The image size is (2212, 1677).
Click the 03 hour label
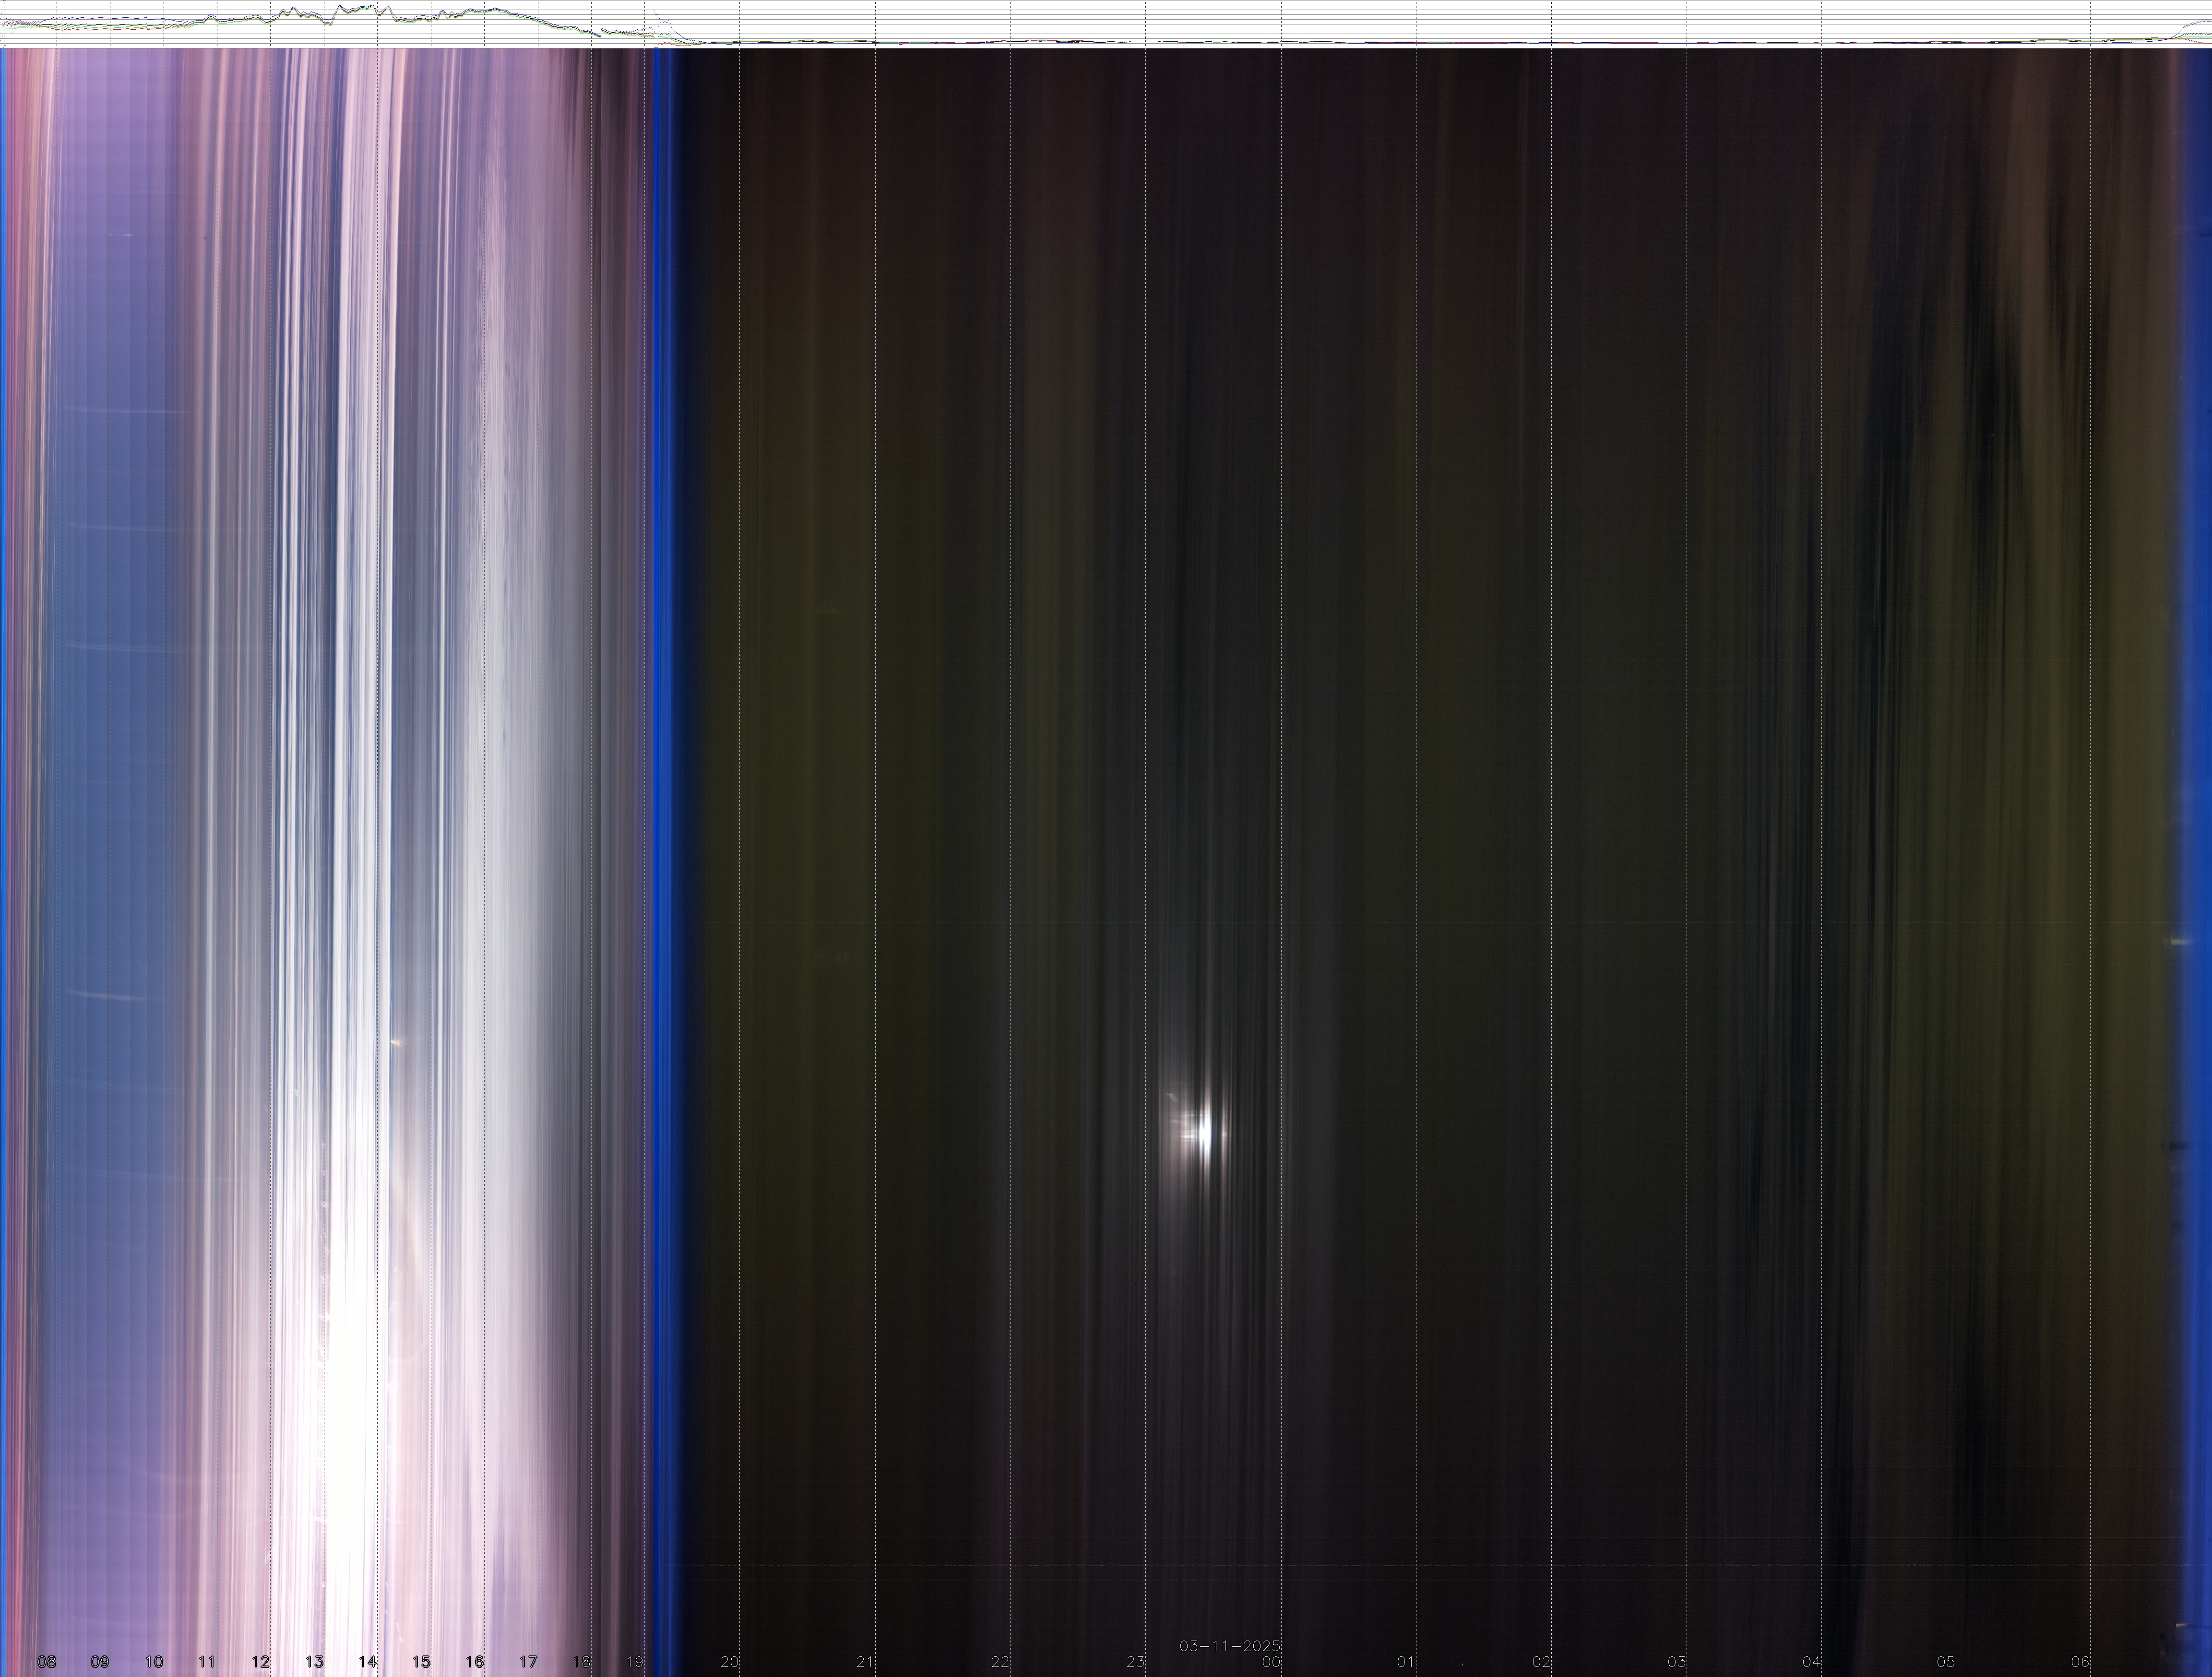point(1677,1662)
